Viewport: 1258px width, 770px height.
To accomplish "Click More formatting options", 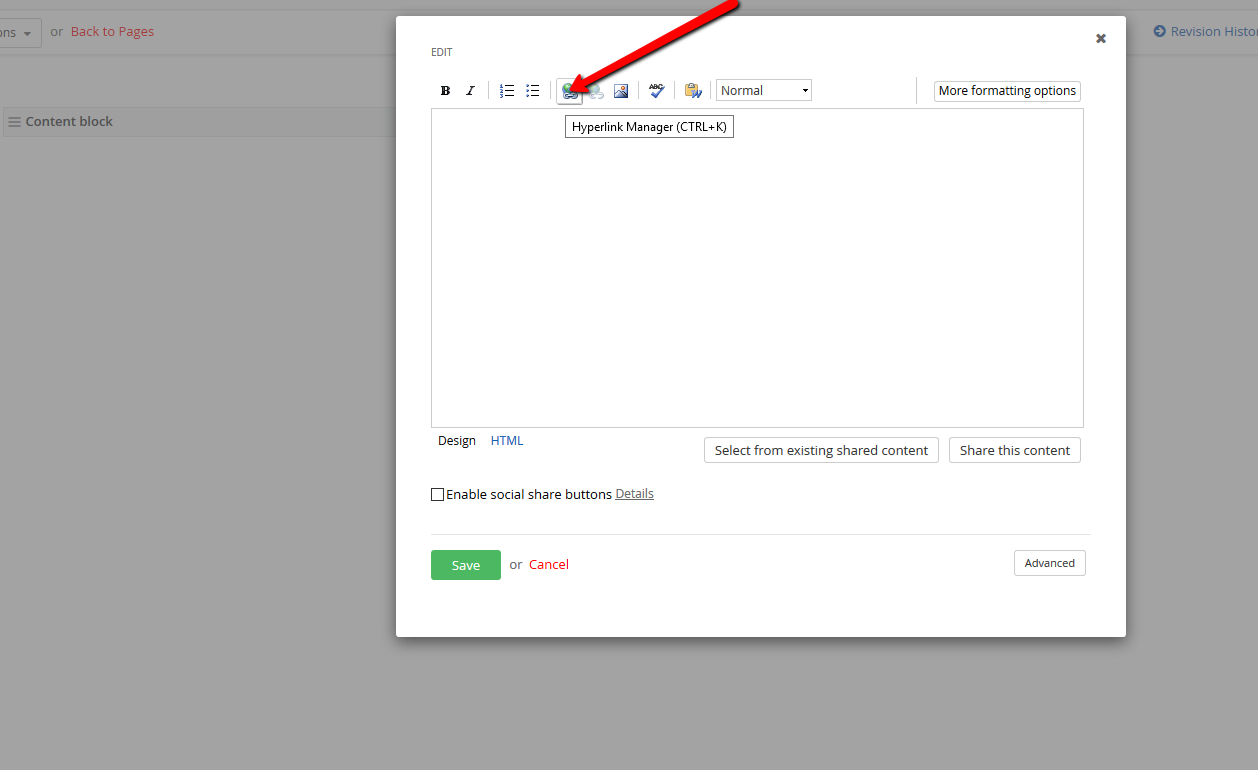I will (x=1006, y=90).
